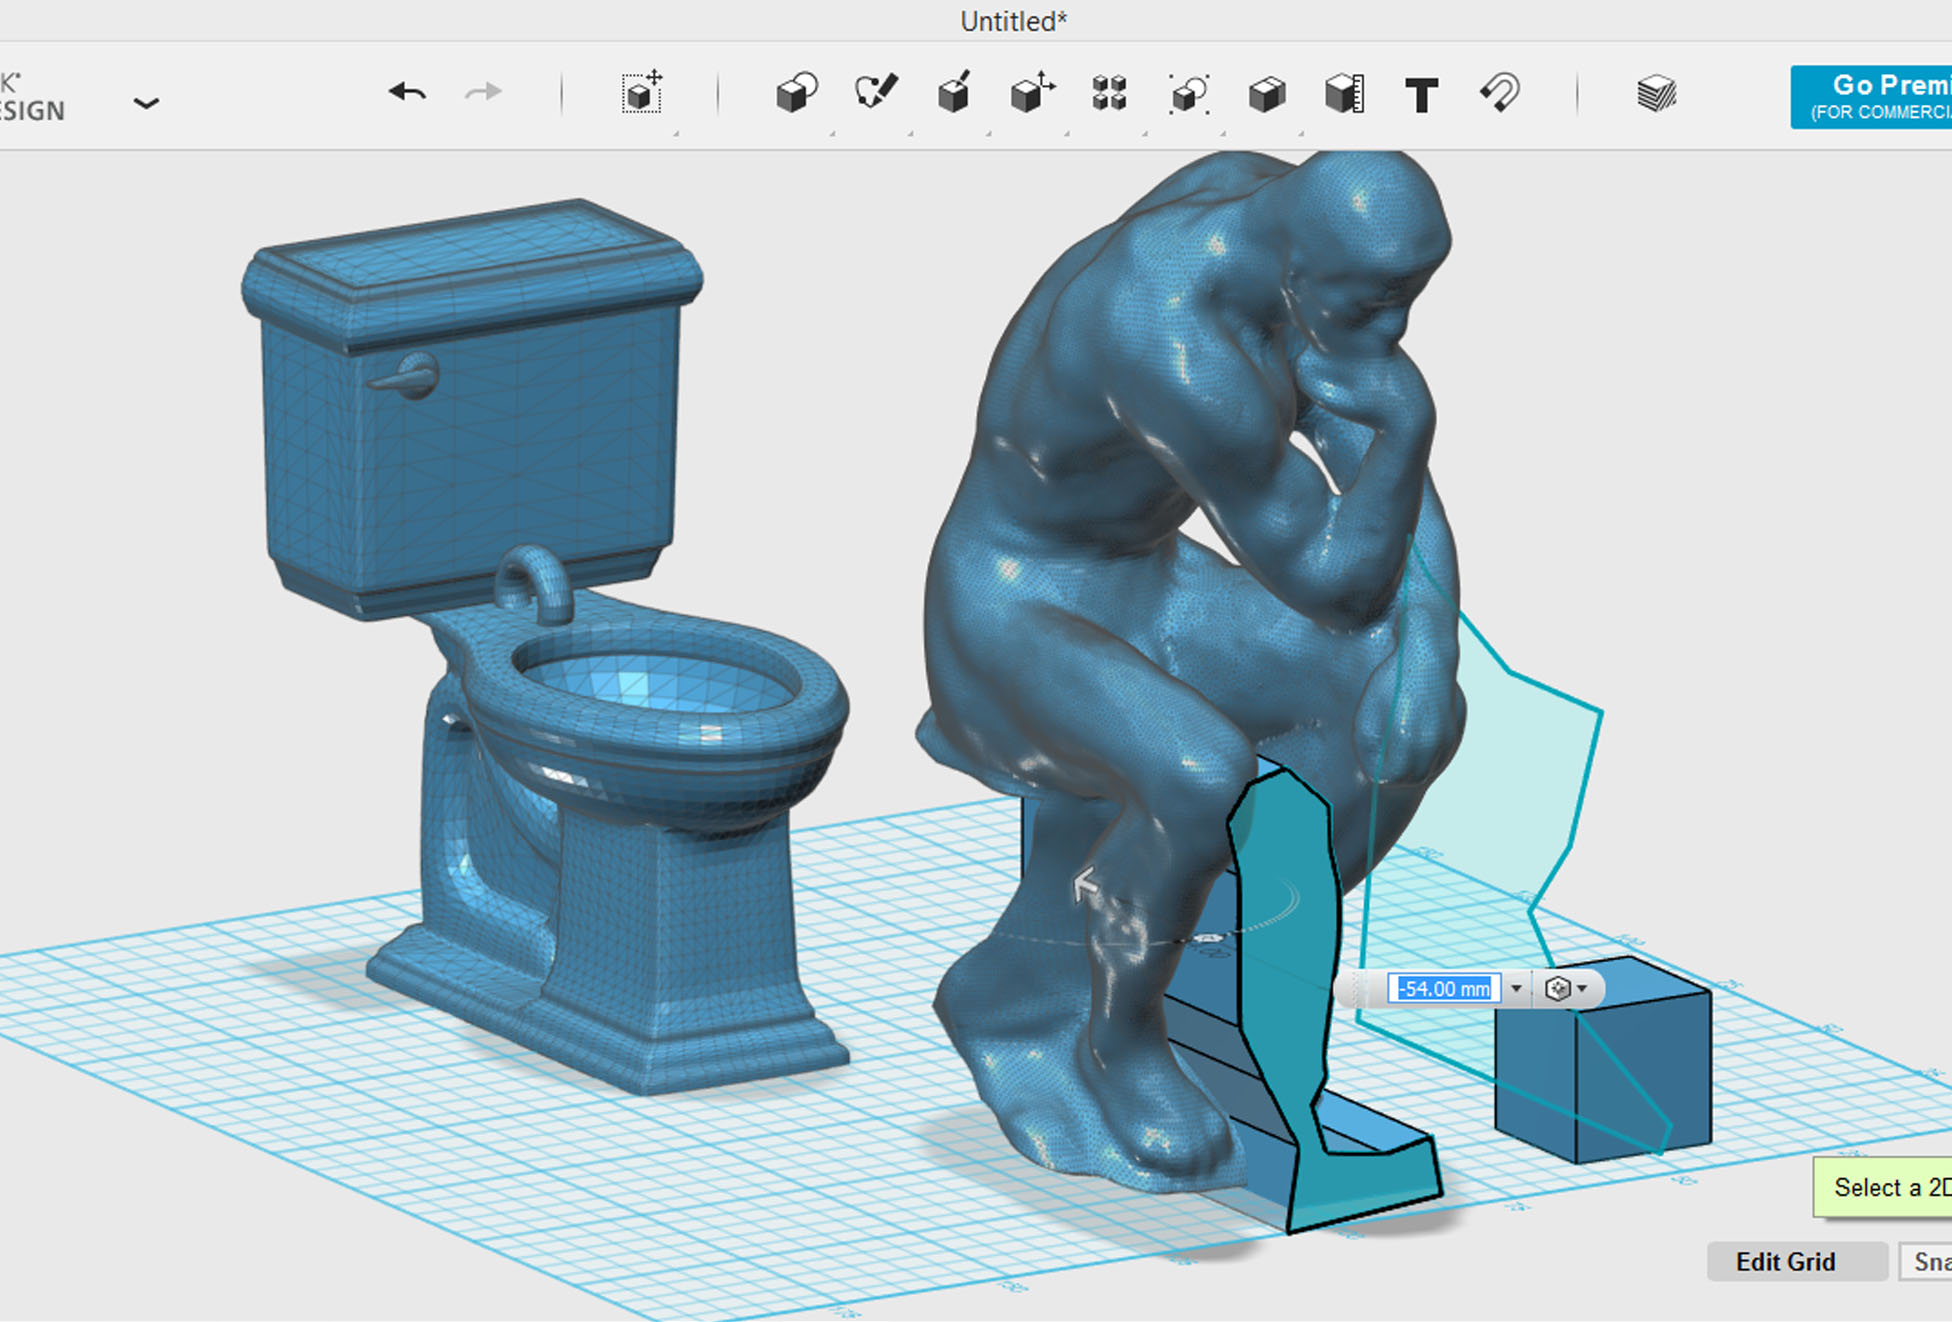The image size is (1952, 1322).
Task: Open the Transform tool
Action: (642, 93)
